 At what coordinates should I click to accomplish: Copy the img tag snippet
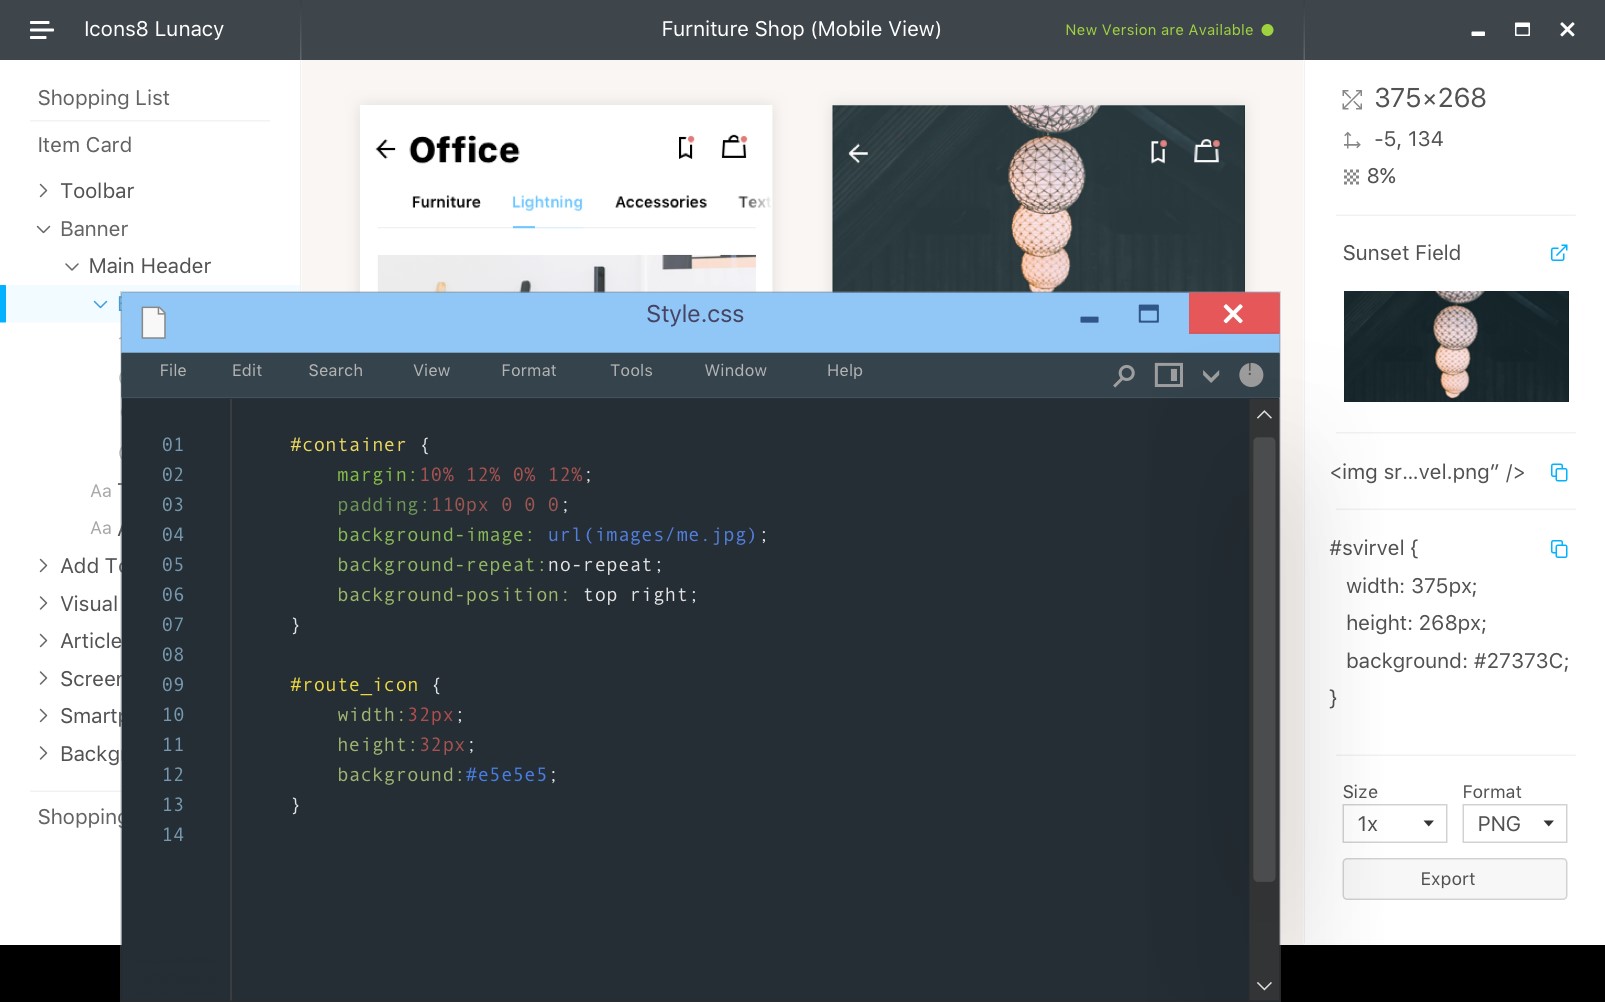click(1558, 472)
